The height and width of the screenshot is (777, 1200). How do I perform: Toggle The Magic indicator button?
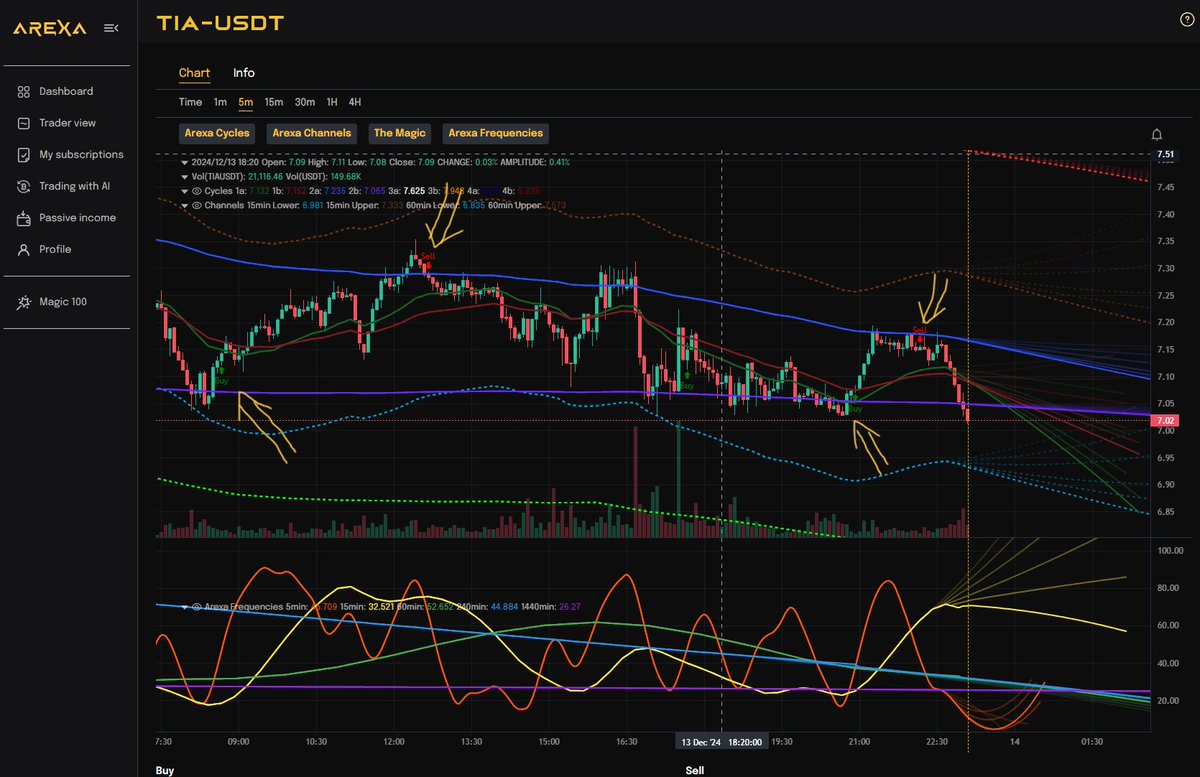tap(399, 133)
